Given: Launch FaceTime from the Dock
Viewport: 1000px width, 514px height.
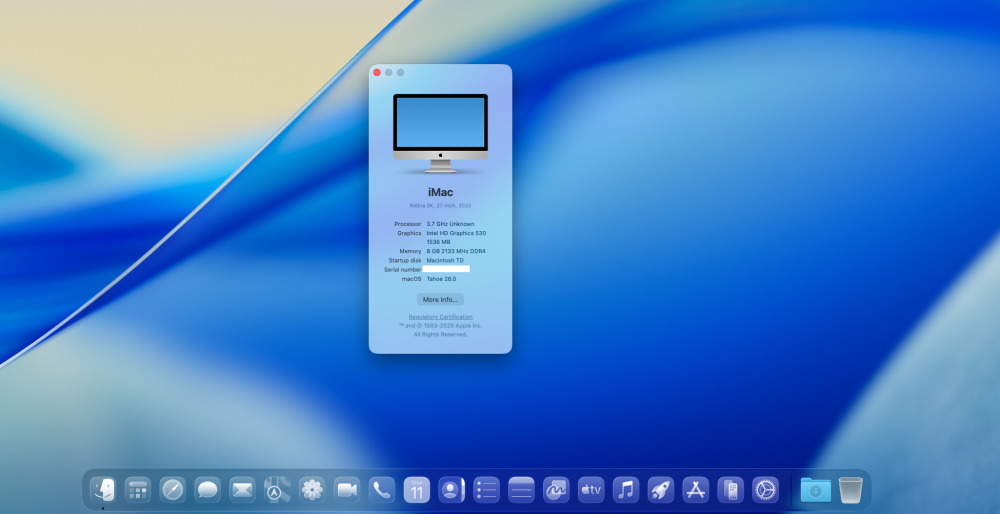Looking at the screenshot, I should 347,490.
